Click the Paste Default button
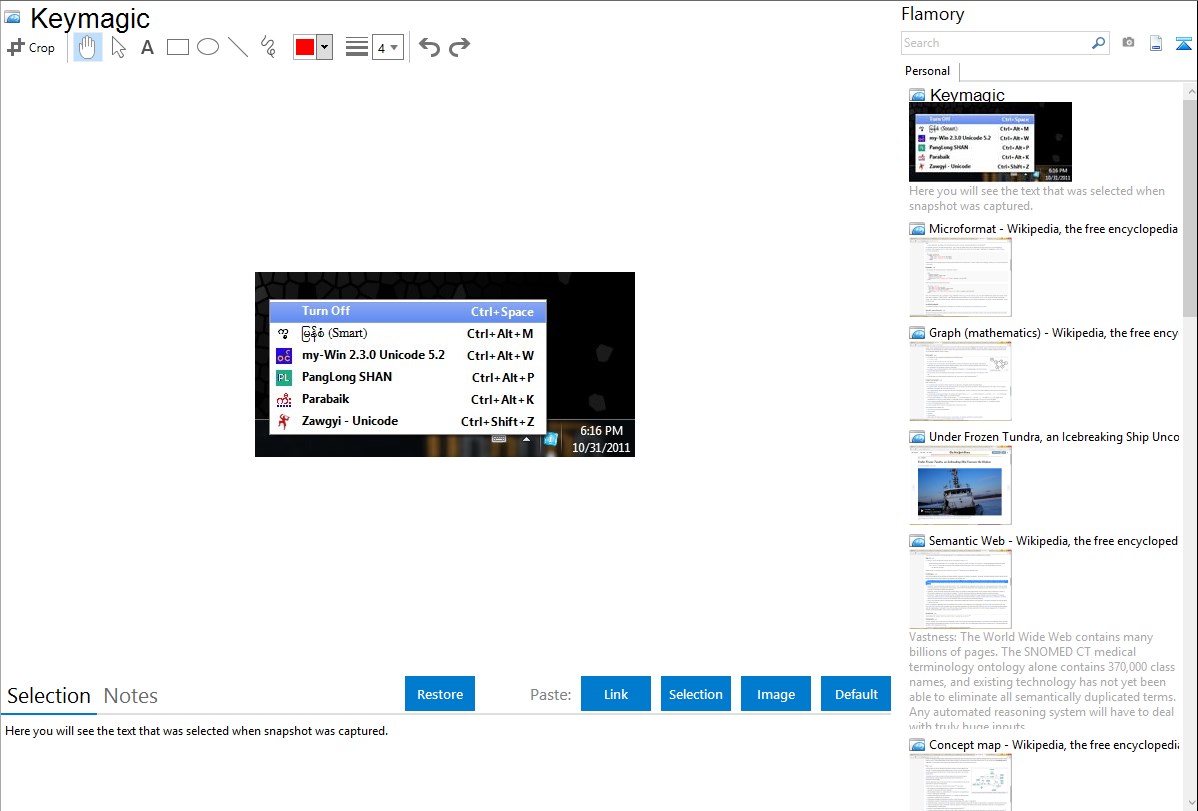The height and width of the screenshot is (811, 1198). coord(856,693)
